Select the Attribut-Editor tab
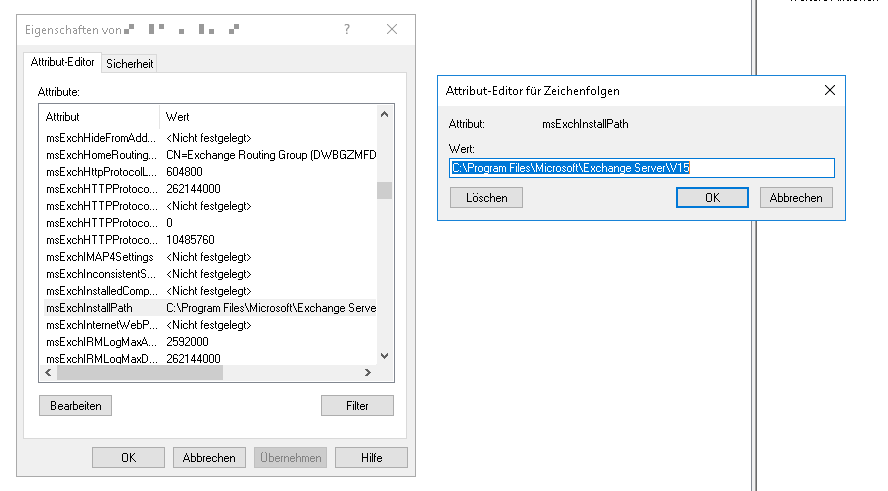This screenshot has width=888, height=491. (x=63, y=62)
